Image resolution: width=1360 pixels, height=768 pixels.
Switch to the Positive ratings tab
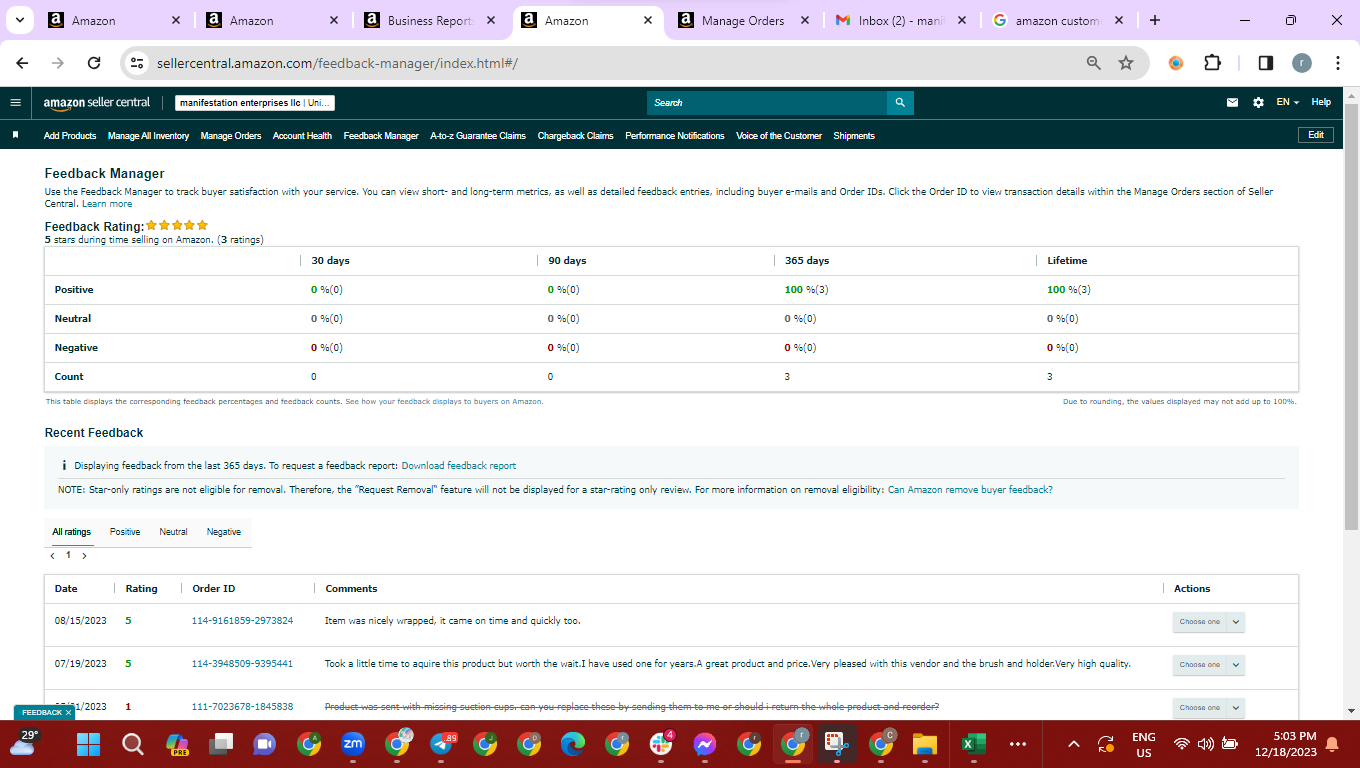tap(125, 532)
